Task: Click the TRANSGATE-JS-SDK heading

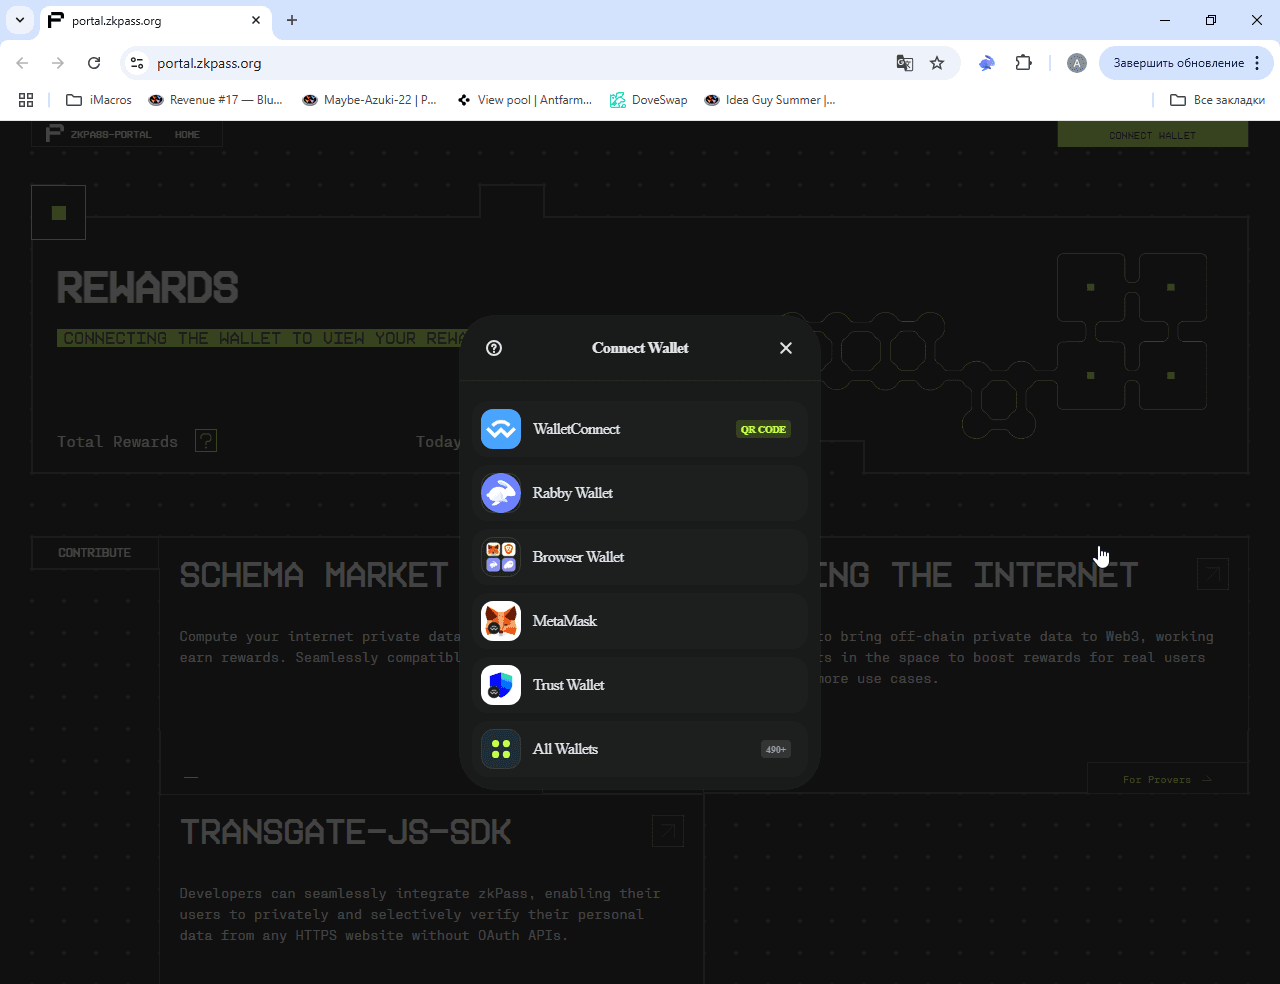Action: [x=345, y=832]
